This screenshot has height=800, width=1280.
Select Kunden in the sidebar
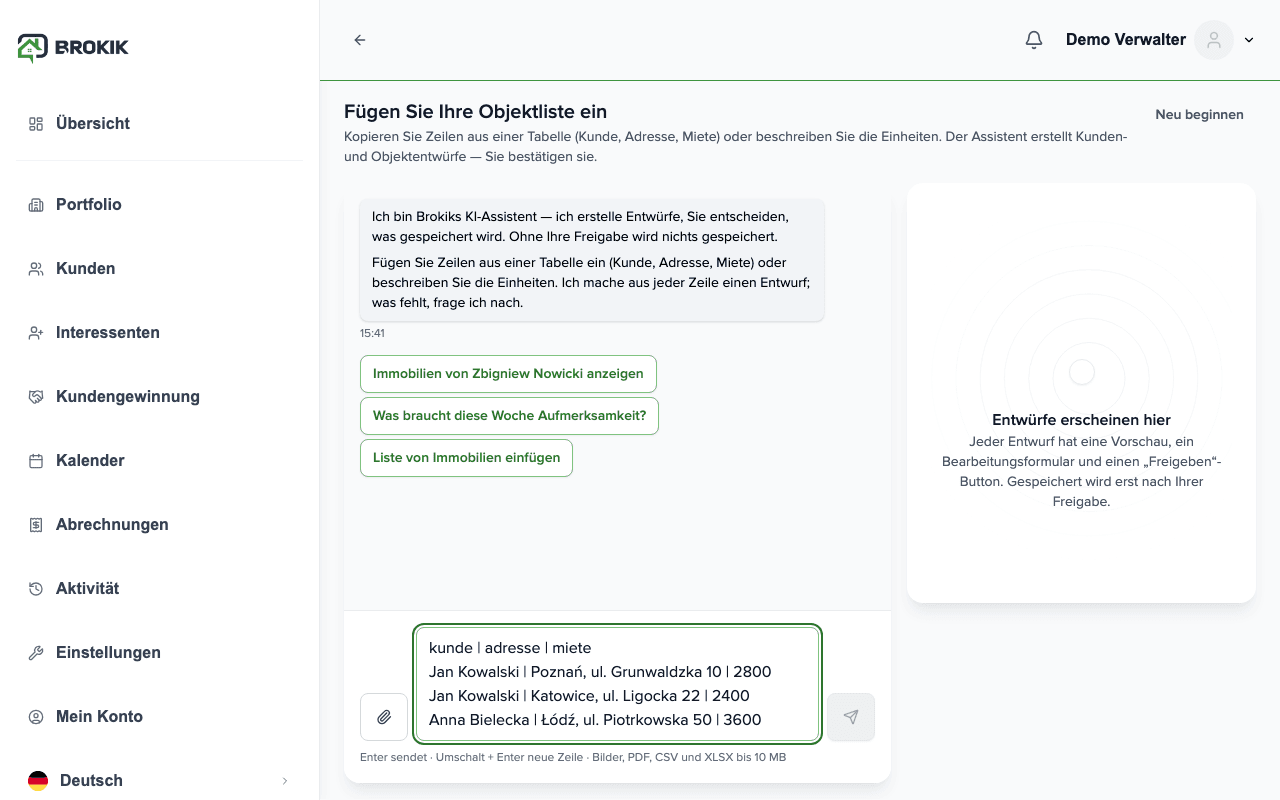click(160, 269)
